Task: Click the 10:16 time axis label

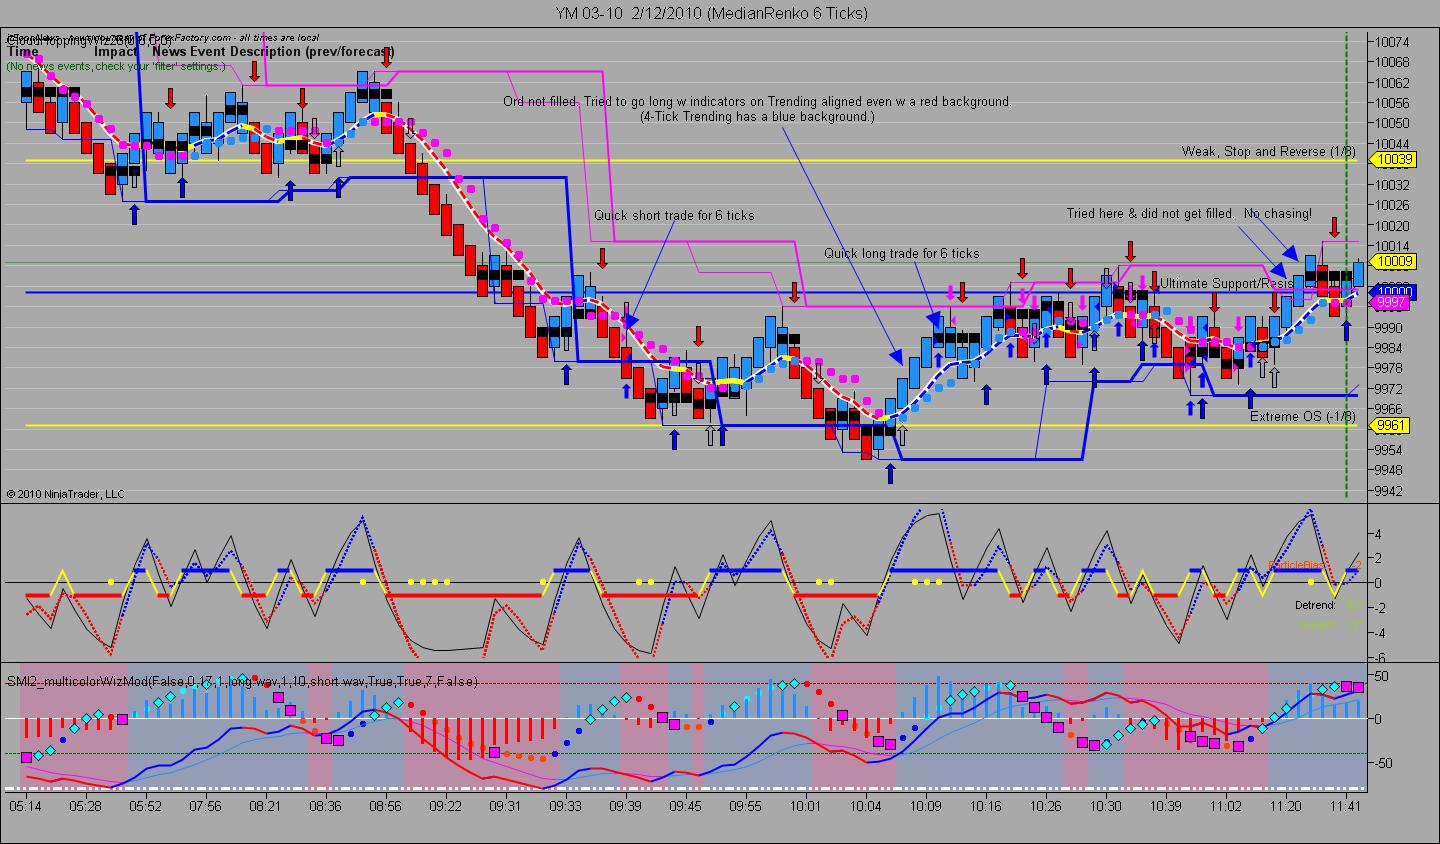Action: pos(986,805)
